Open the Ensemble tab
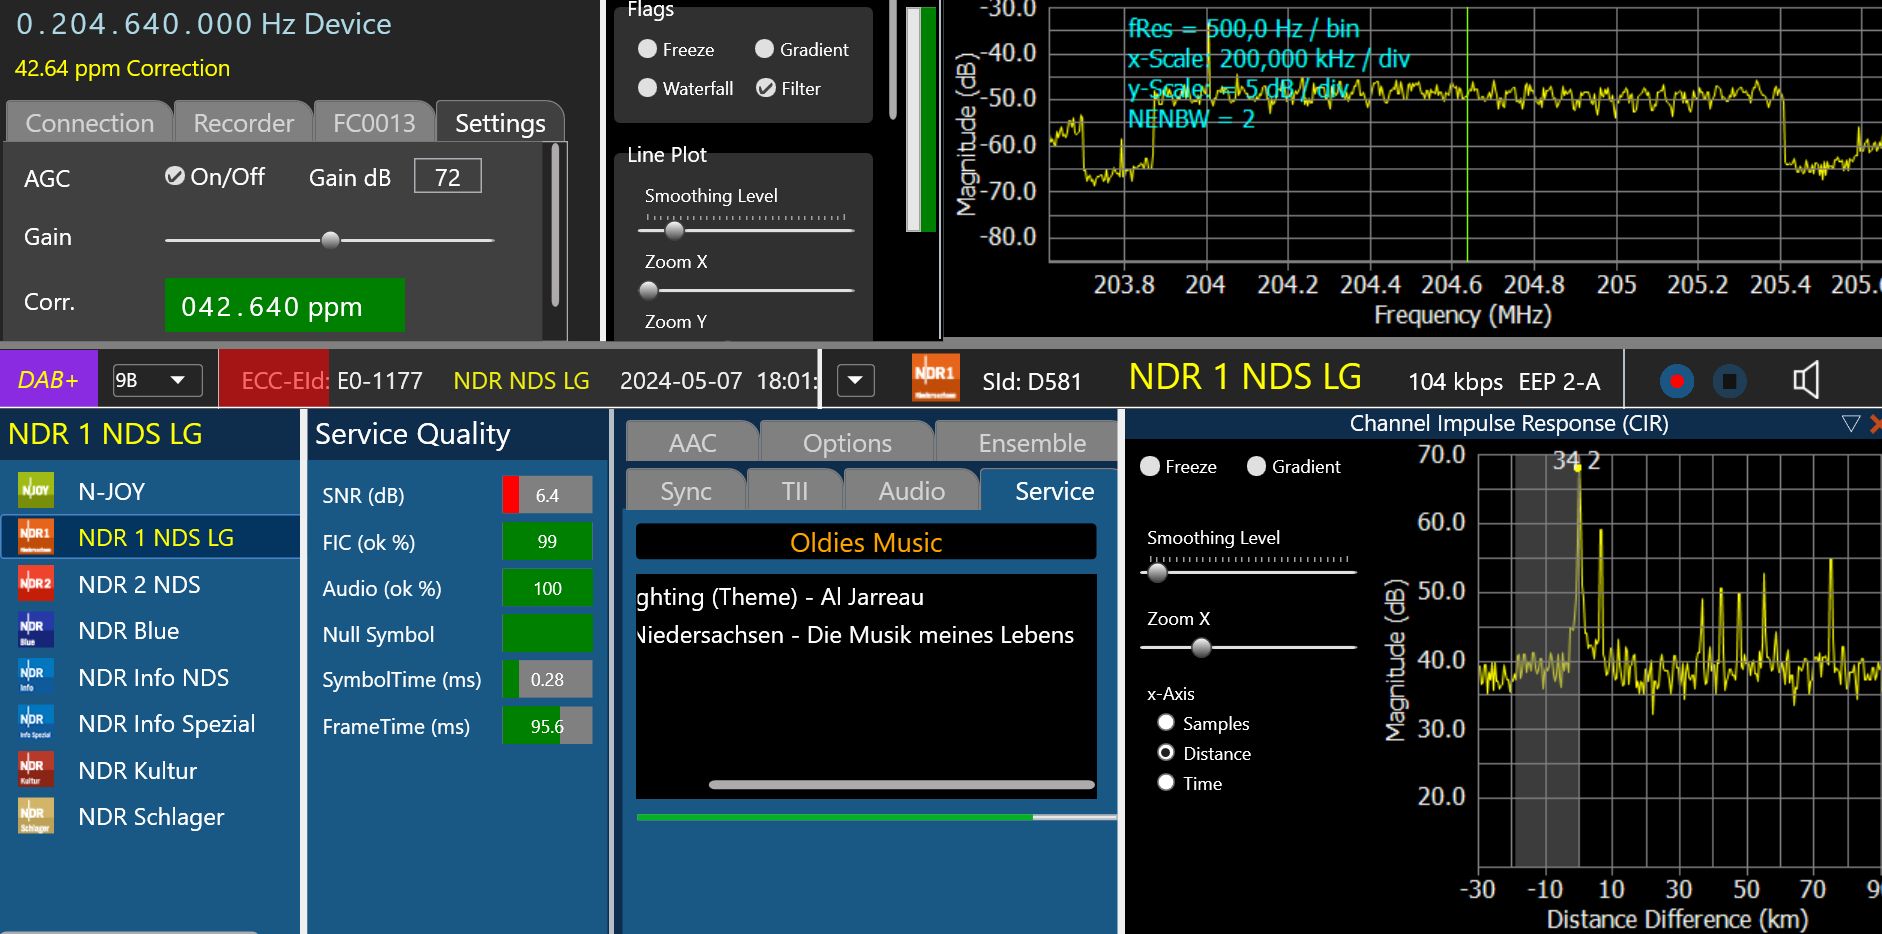 [x=1031, y=443]
